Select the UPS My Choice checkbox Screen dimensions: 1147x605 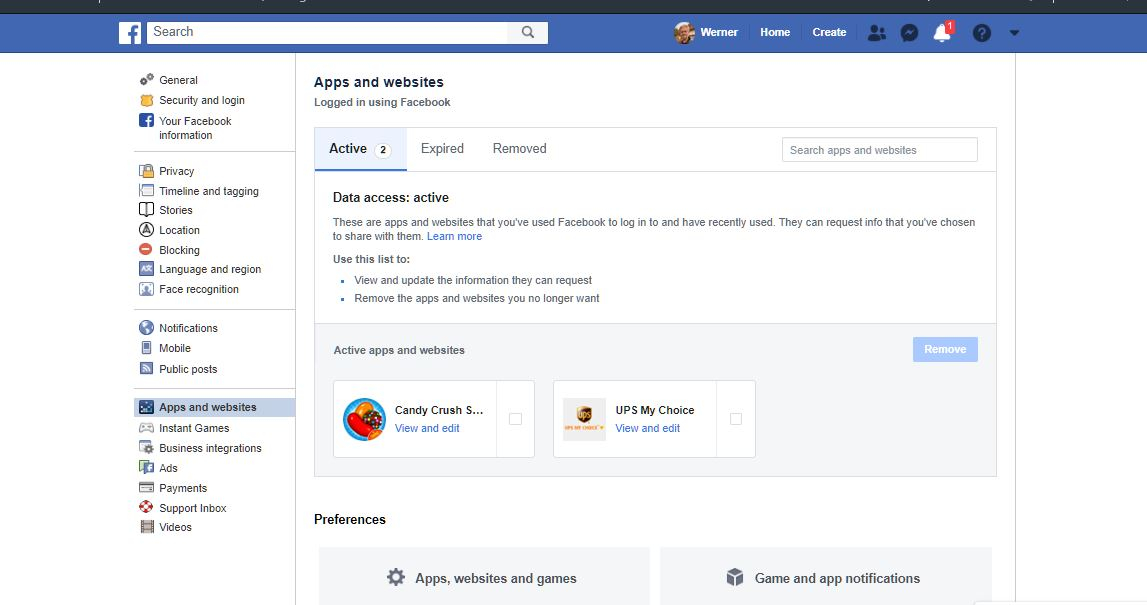(736, 419)
